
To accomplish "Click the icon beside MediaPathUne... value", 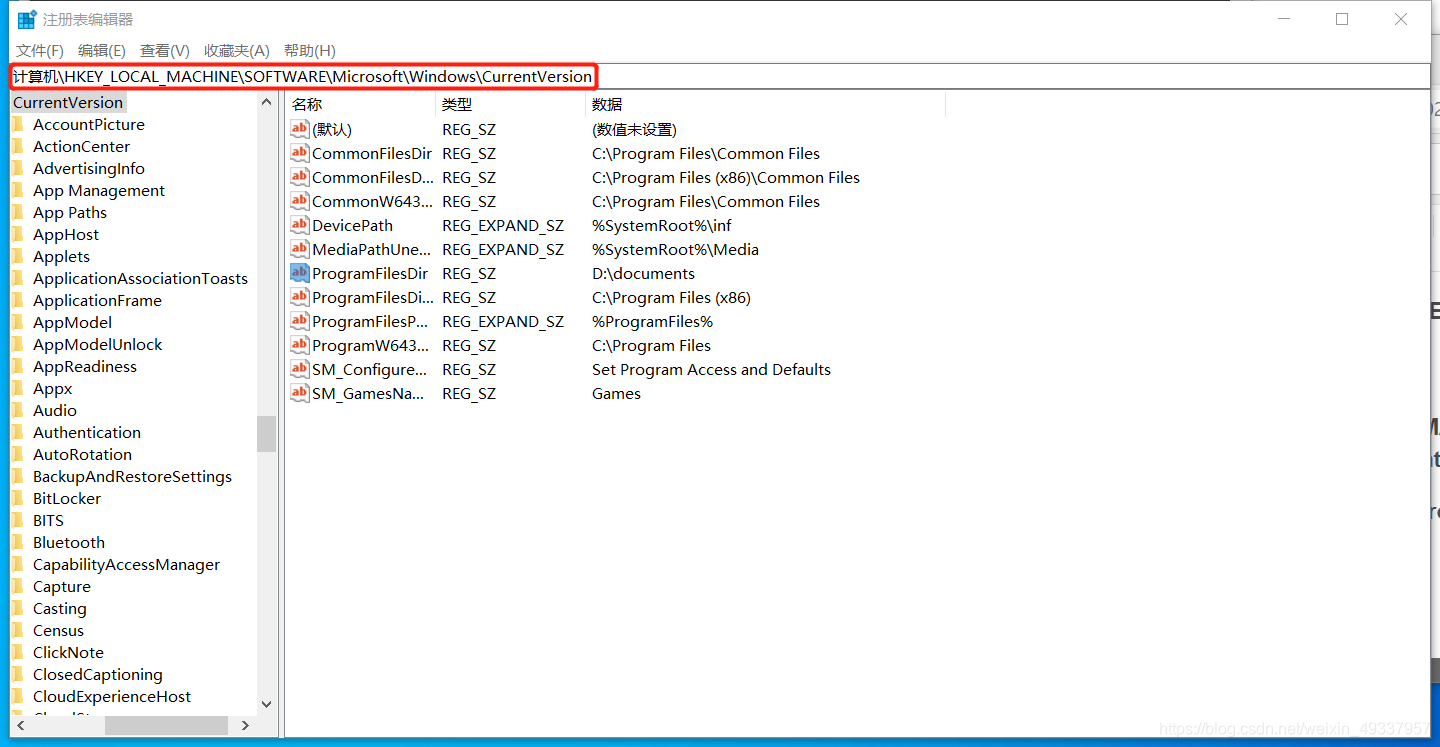I will pos(299,249).
